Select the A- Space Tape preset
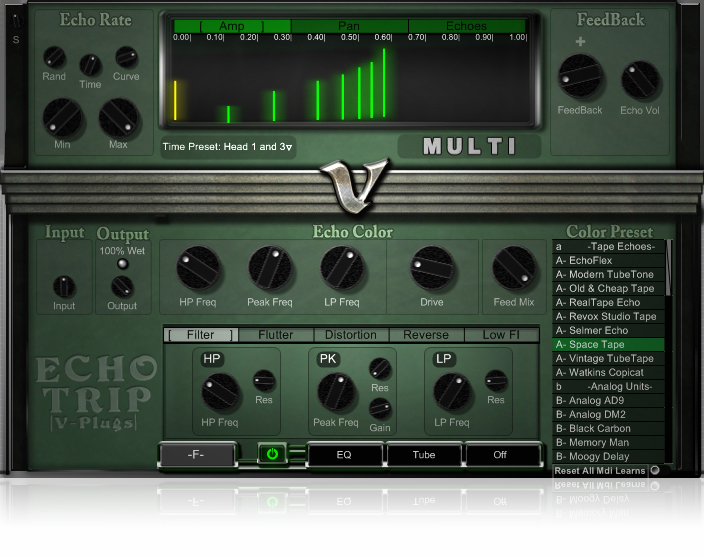The image size is (704, 558). tap(608, 344)
